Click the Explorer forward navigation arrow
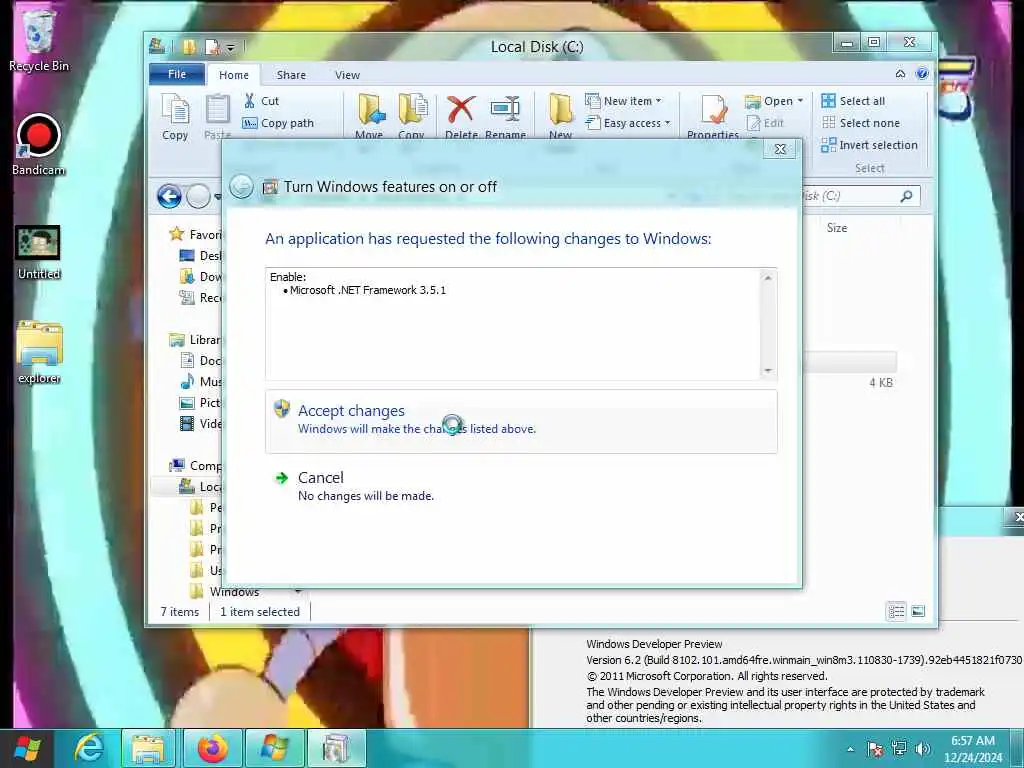The width and height of the screenshot is (1024, 768). pyautogui.click(x=199, y=197)
